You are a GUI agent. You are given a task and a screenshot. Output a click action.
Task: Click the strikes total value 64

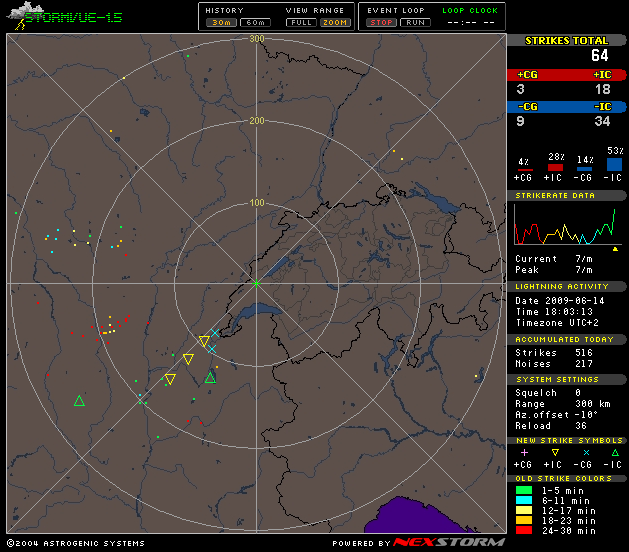tap(600, 55)
